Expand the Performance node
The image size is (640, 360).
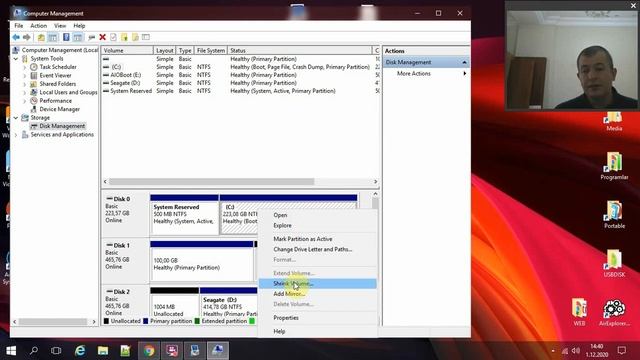pos(24,101)
